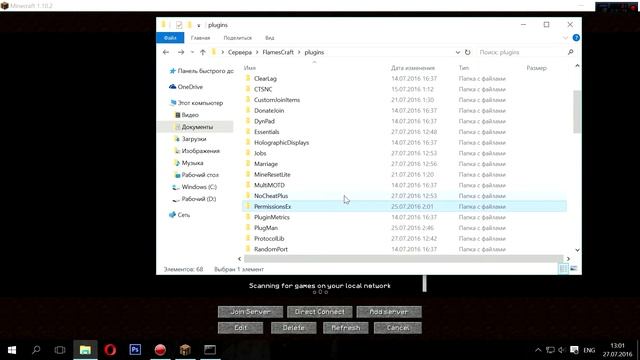Refresh the plugins folder view
The height and width of the screenshot is (360, 640).
point(467,52)
